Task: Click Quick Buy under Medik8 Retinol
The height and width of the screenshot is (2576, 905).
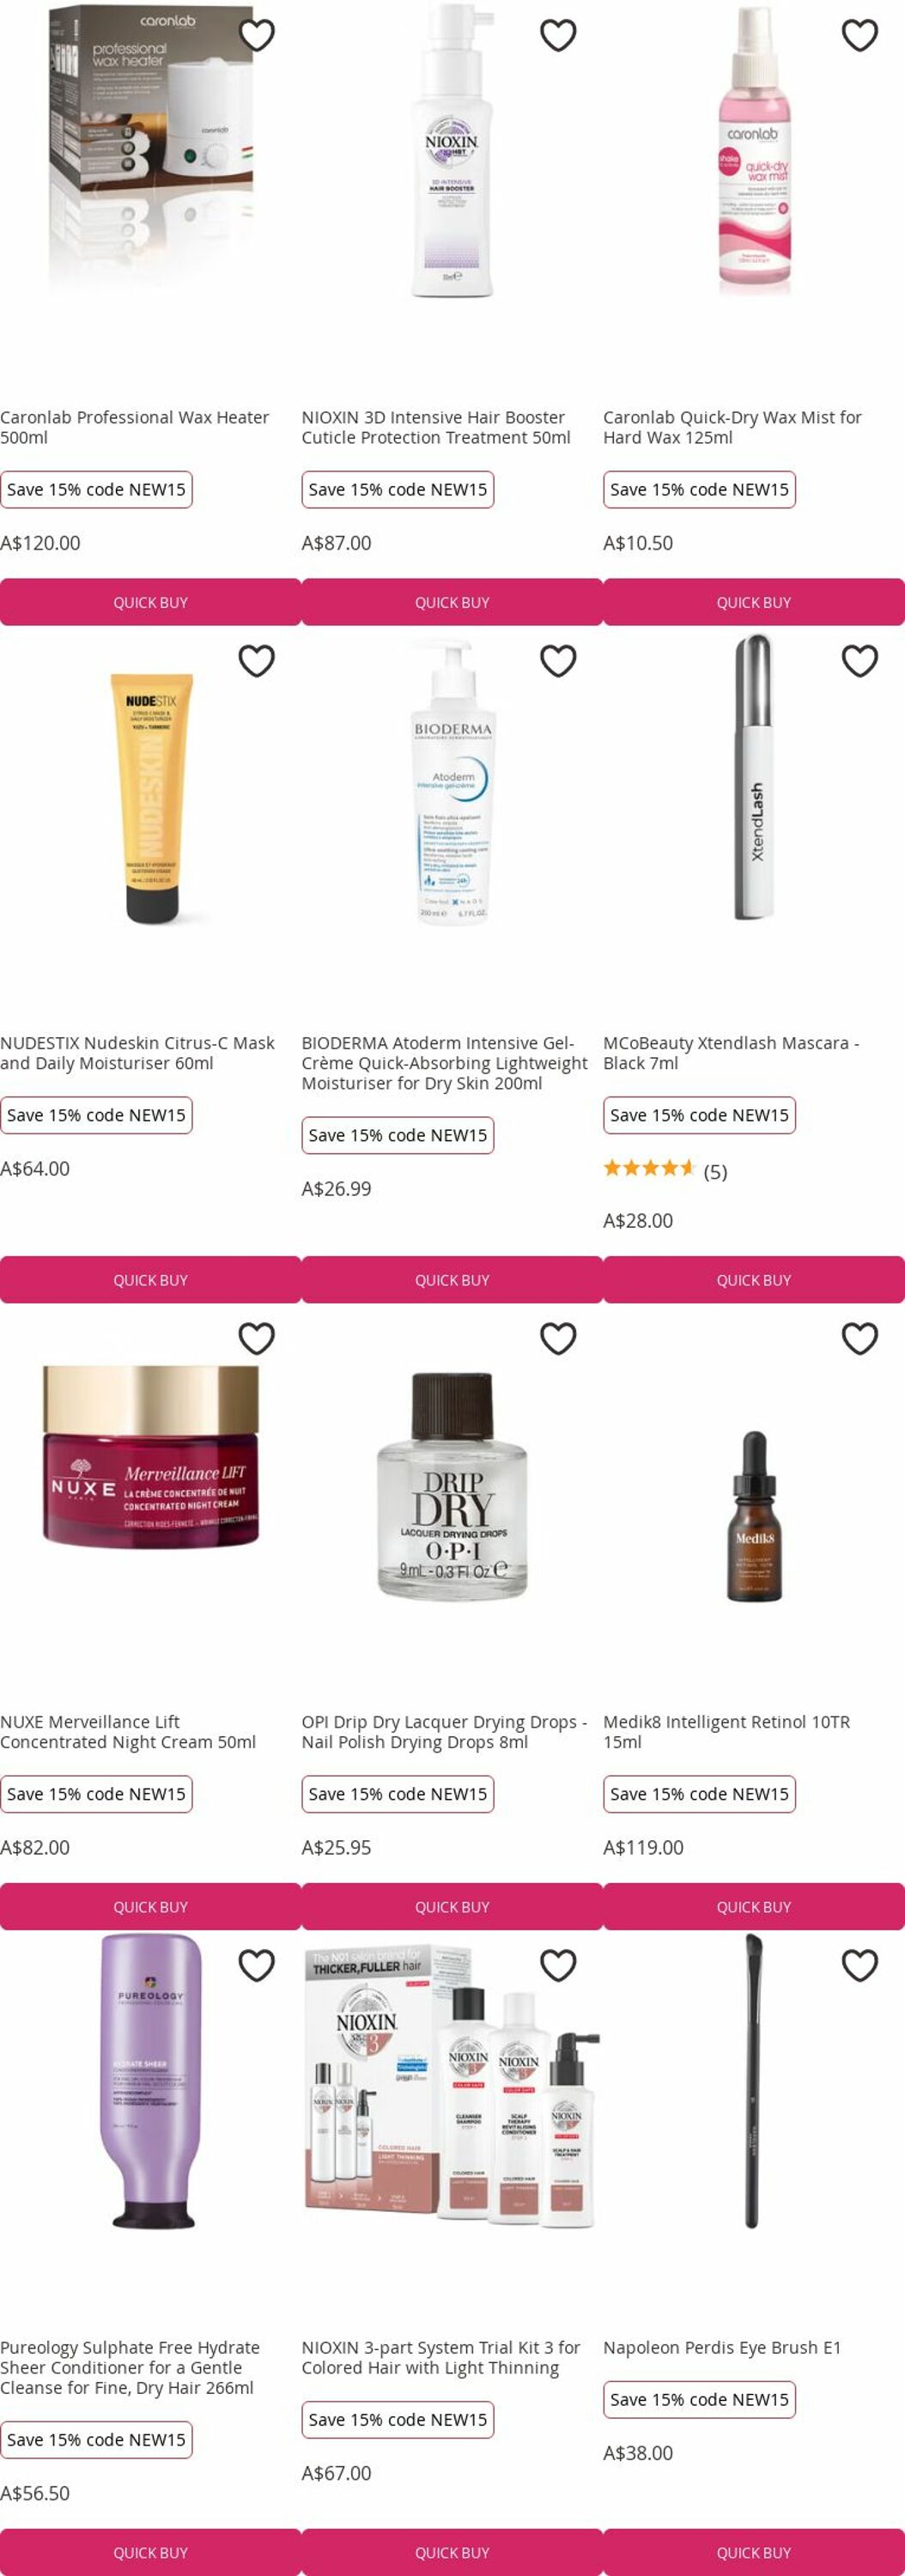Action: [x=754, y=1907]
